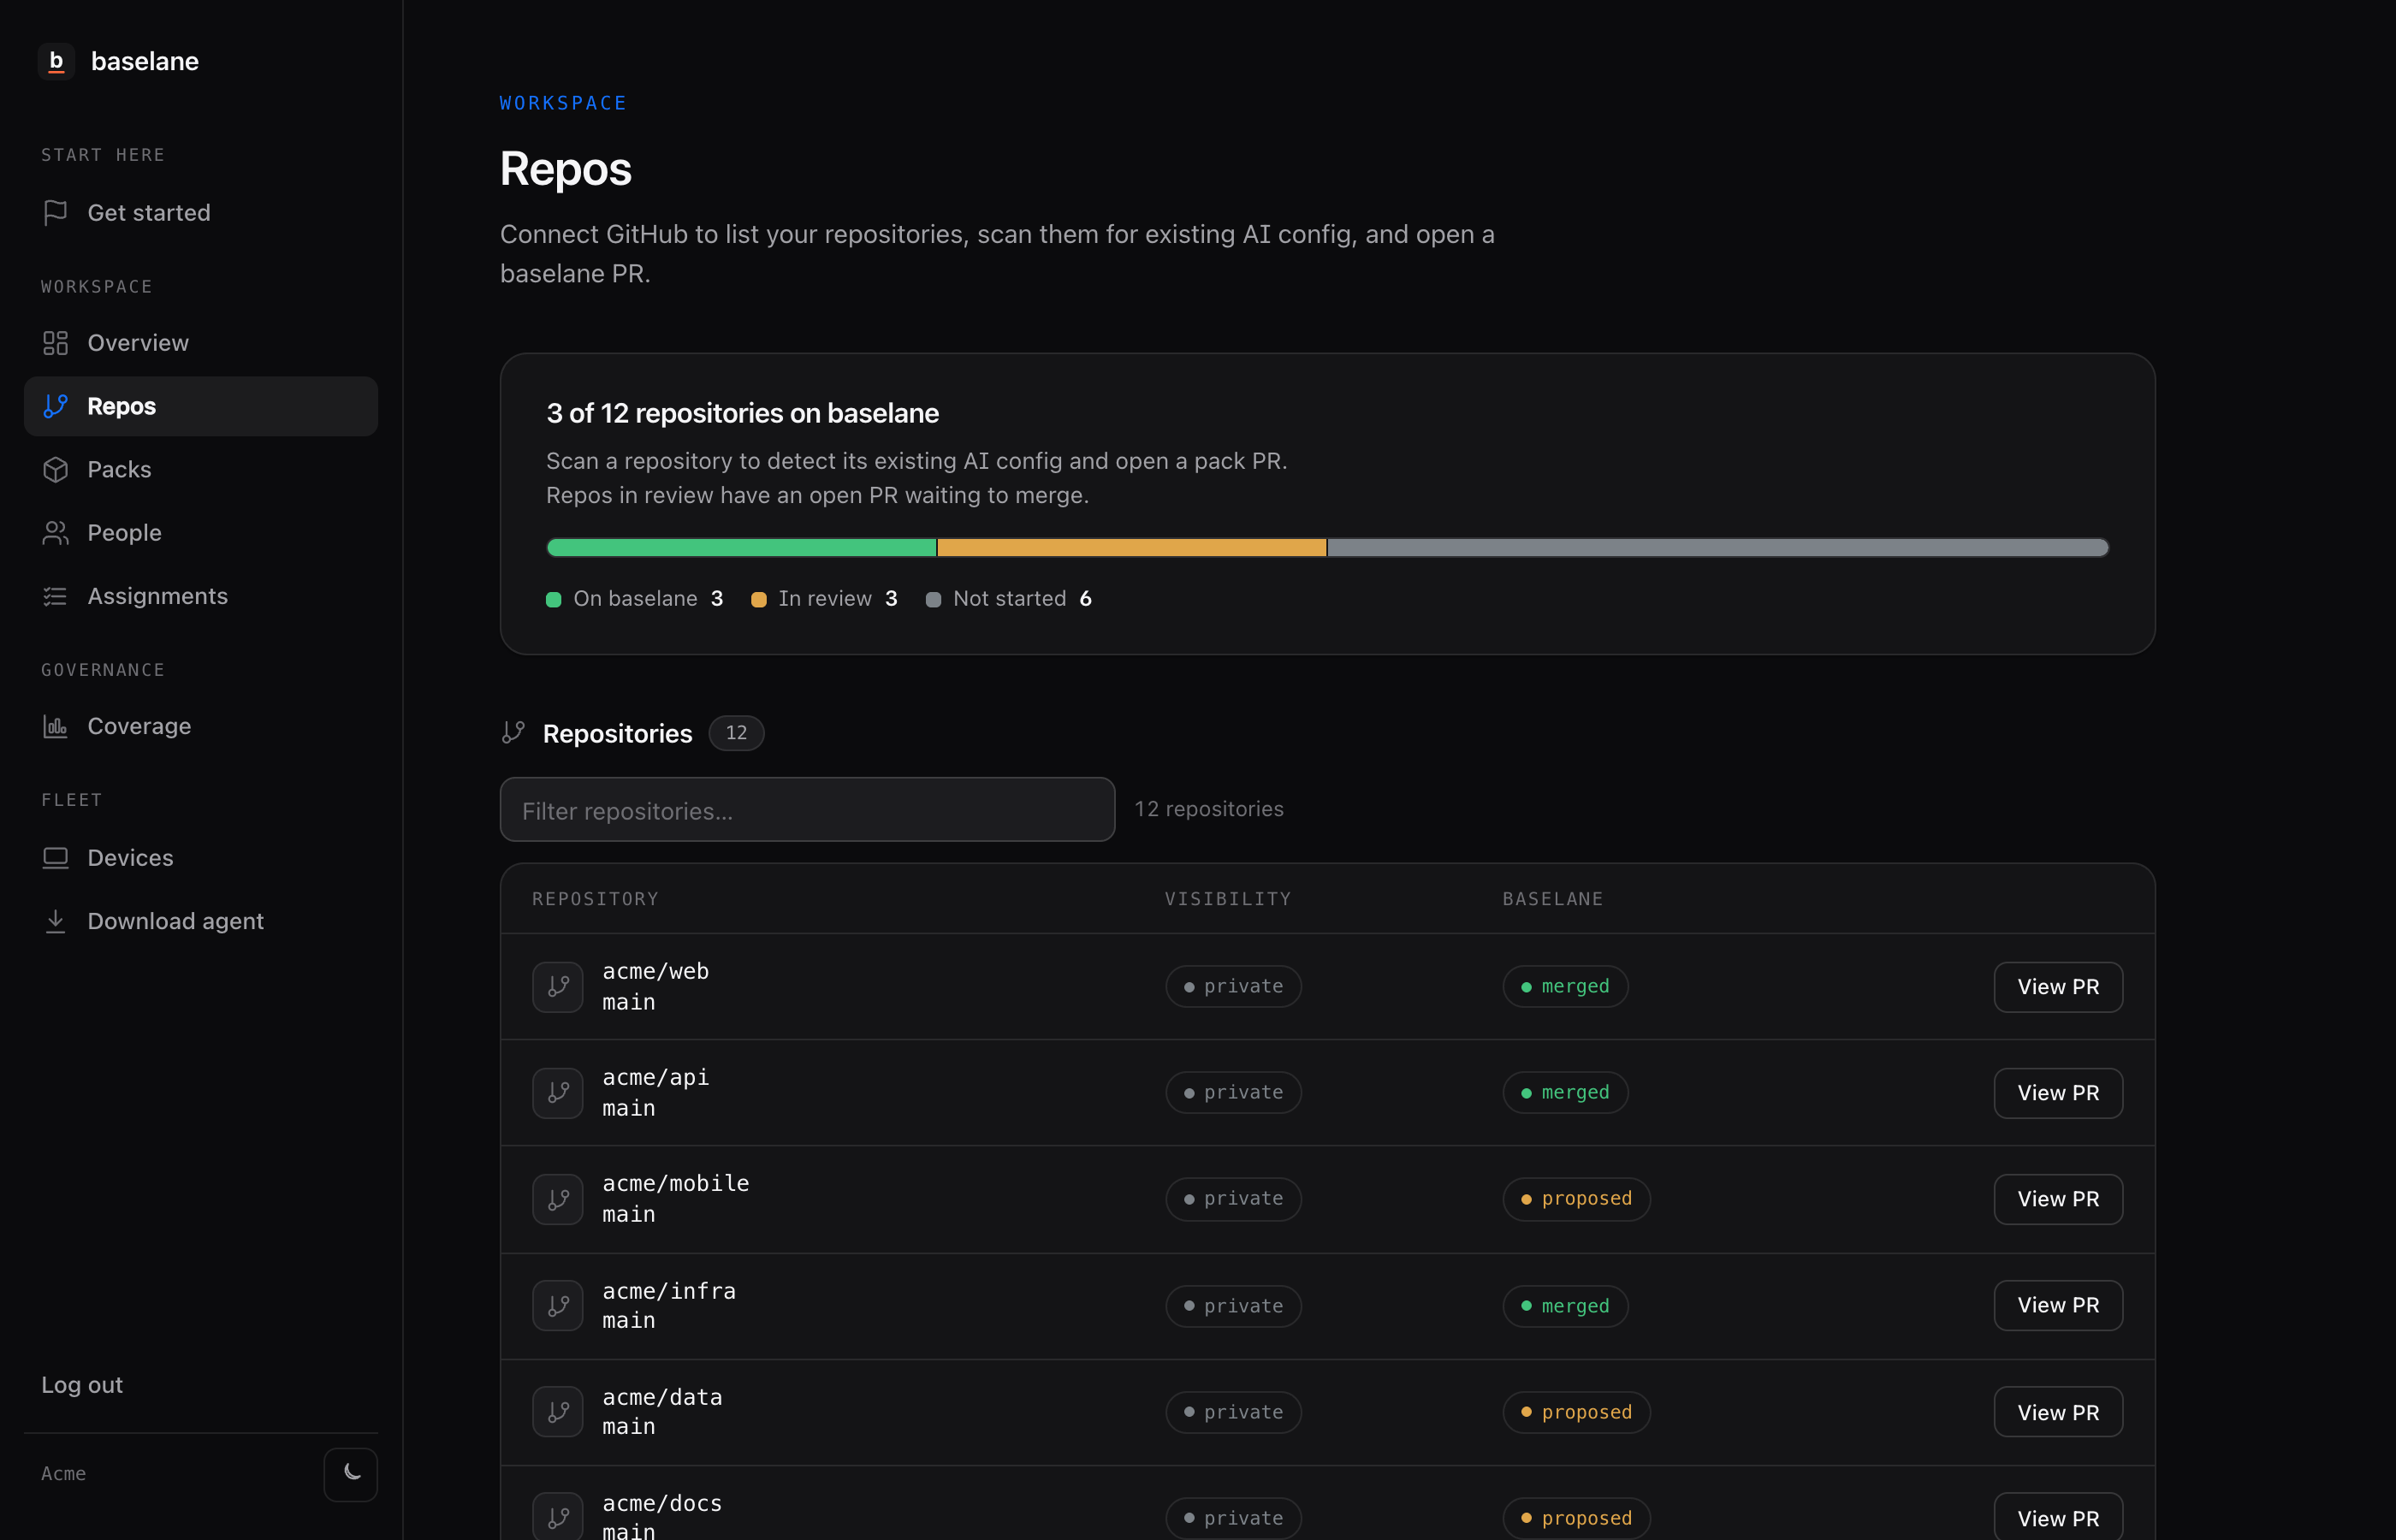Click the acme/docs repository branch icon
The width and height of the screenshot is (2396, 1540).
(558, 1517)
